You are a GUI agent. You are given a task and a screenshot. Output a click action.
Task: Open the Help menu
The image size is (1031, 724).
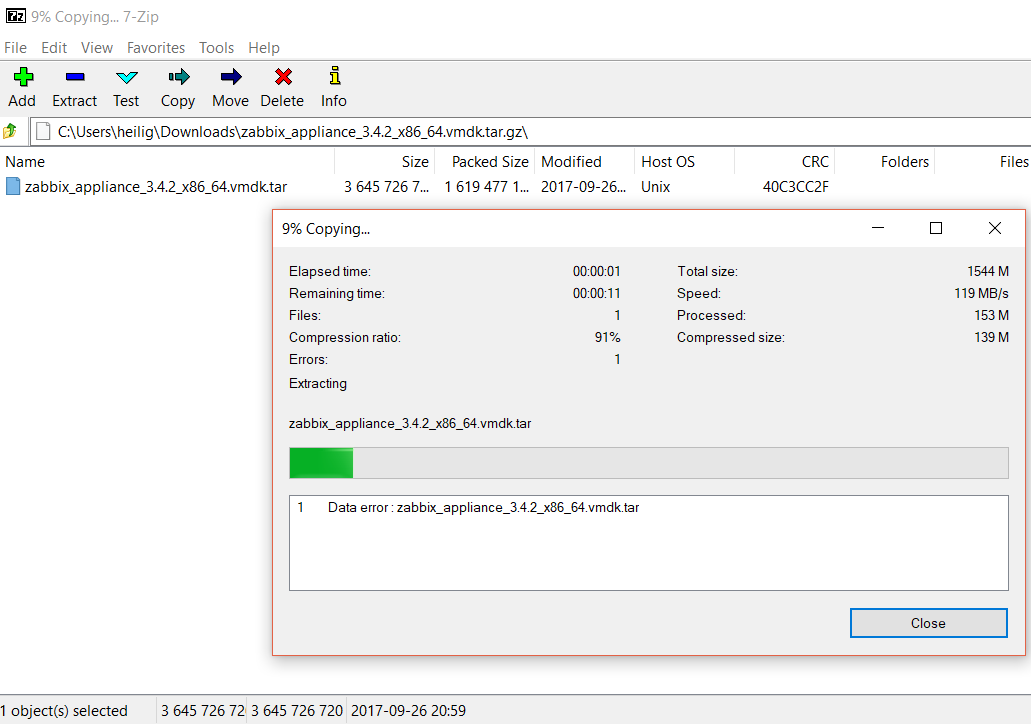click(264, 48)
